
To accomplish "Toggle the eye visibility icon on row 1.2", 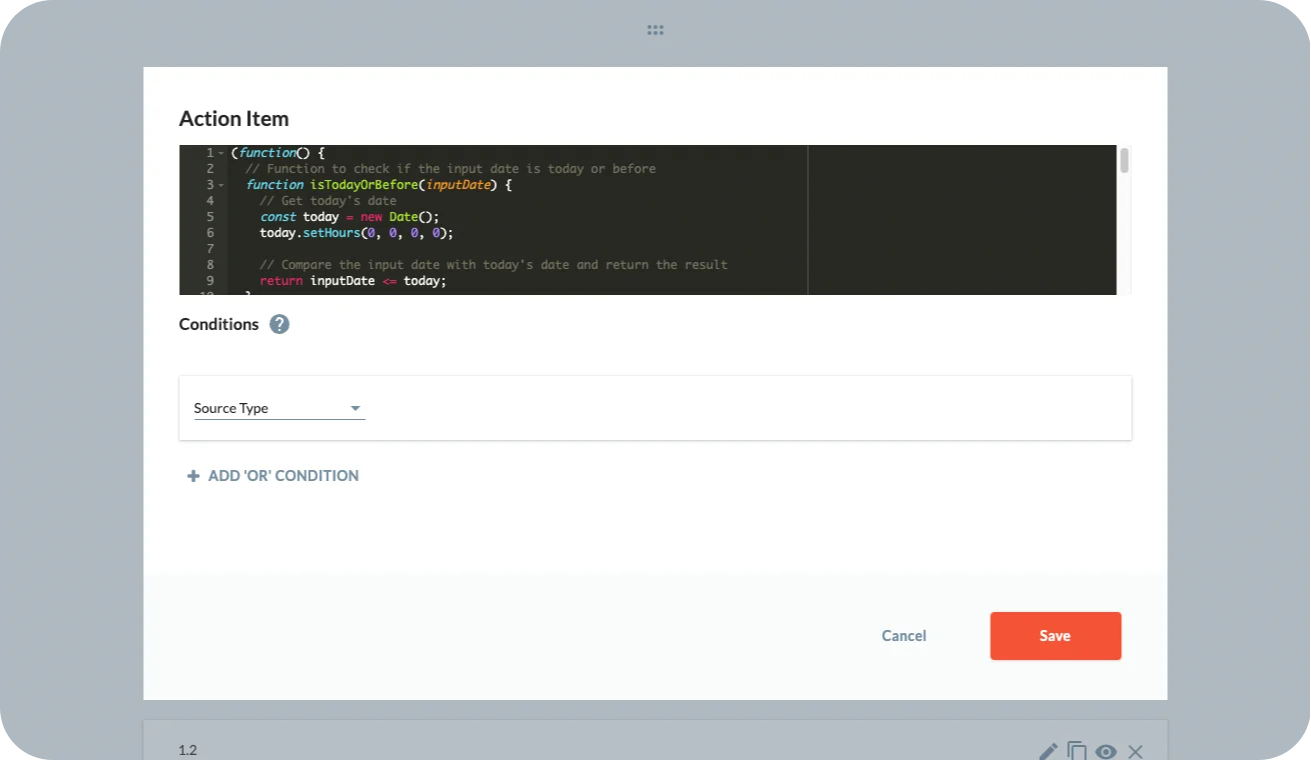I will point(1106,751).
